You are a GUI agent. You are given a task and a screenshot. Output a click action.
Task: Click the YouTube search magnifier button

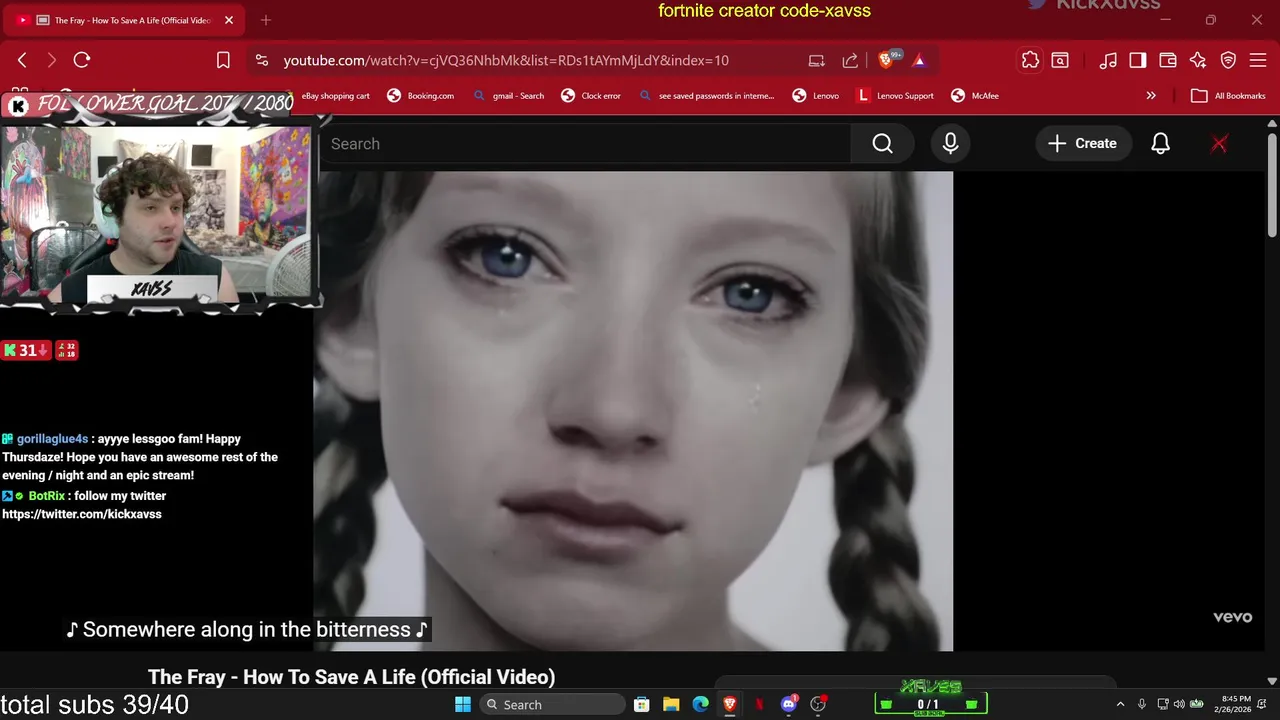pos(882,144)
